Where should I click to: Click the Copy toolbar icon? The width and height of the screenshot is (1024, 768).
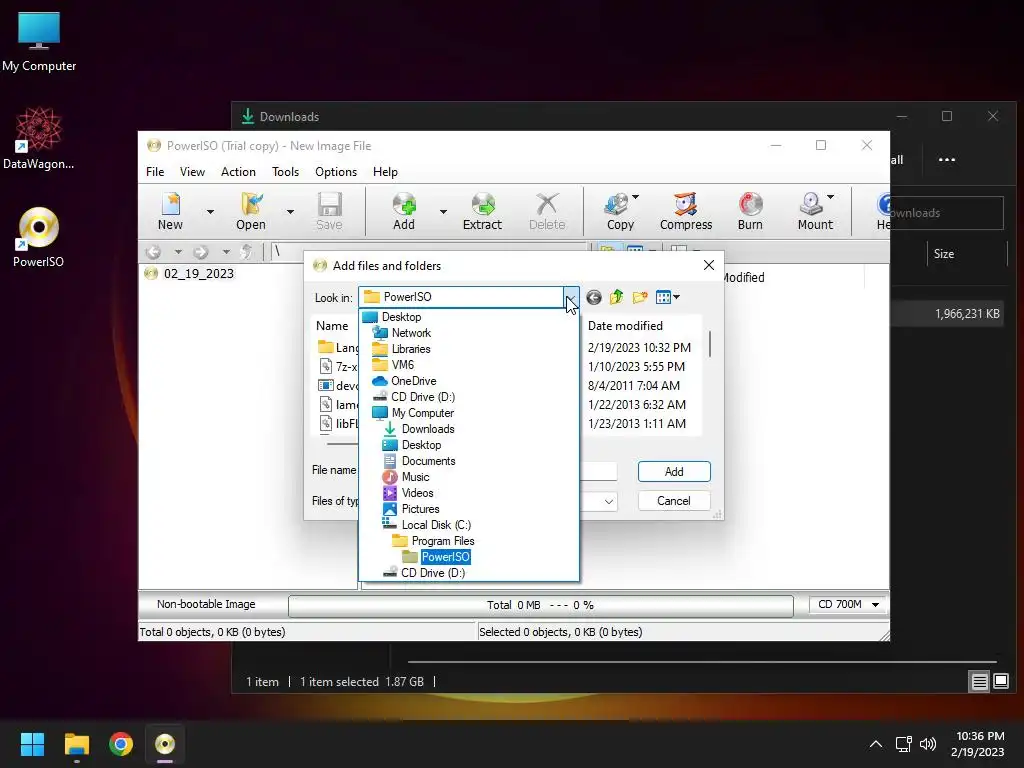[x=620, y=211]
